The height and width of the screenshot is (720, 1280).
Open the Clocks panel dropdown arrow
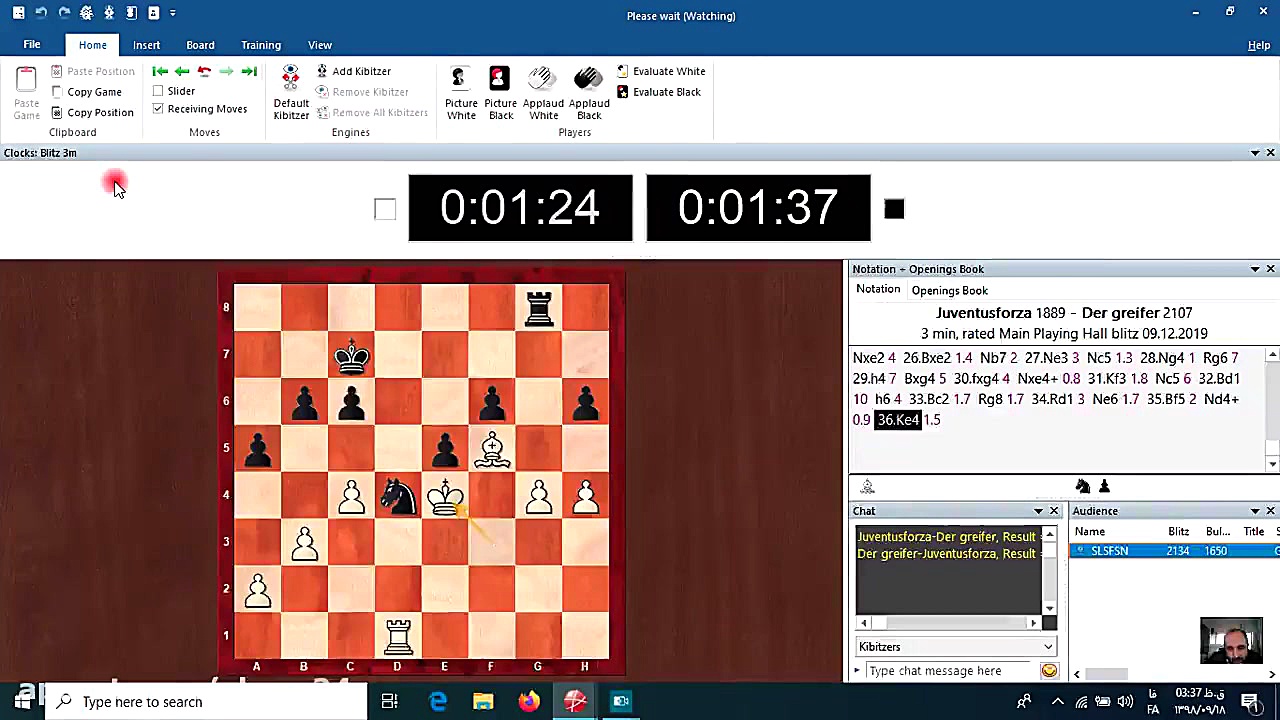click(x=1255, y=153)
